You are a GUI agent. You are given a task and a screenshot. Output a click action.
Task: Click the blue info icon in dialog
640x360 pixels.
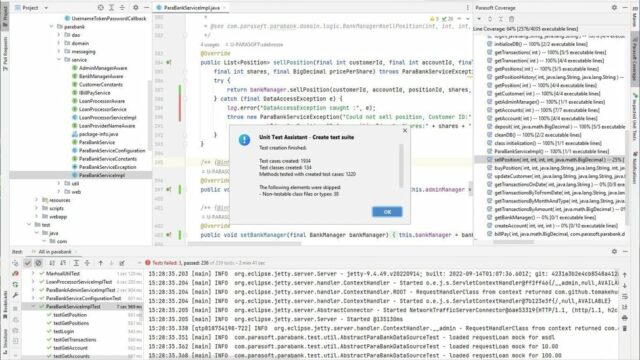244,140
